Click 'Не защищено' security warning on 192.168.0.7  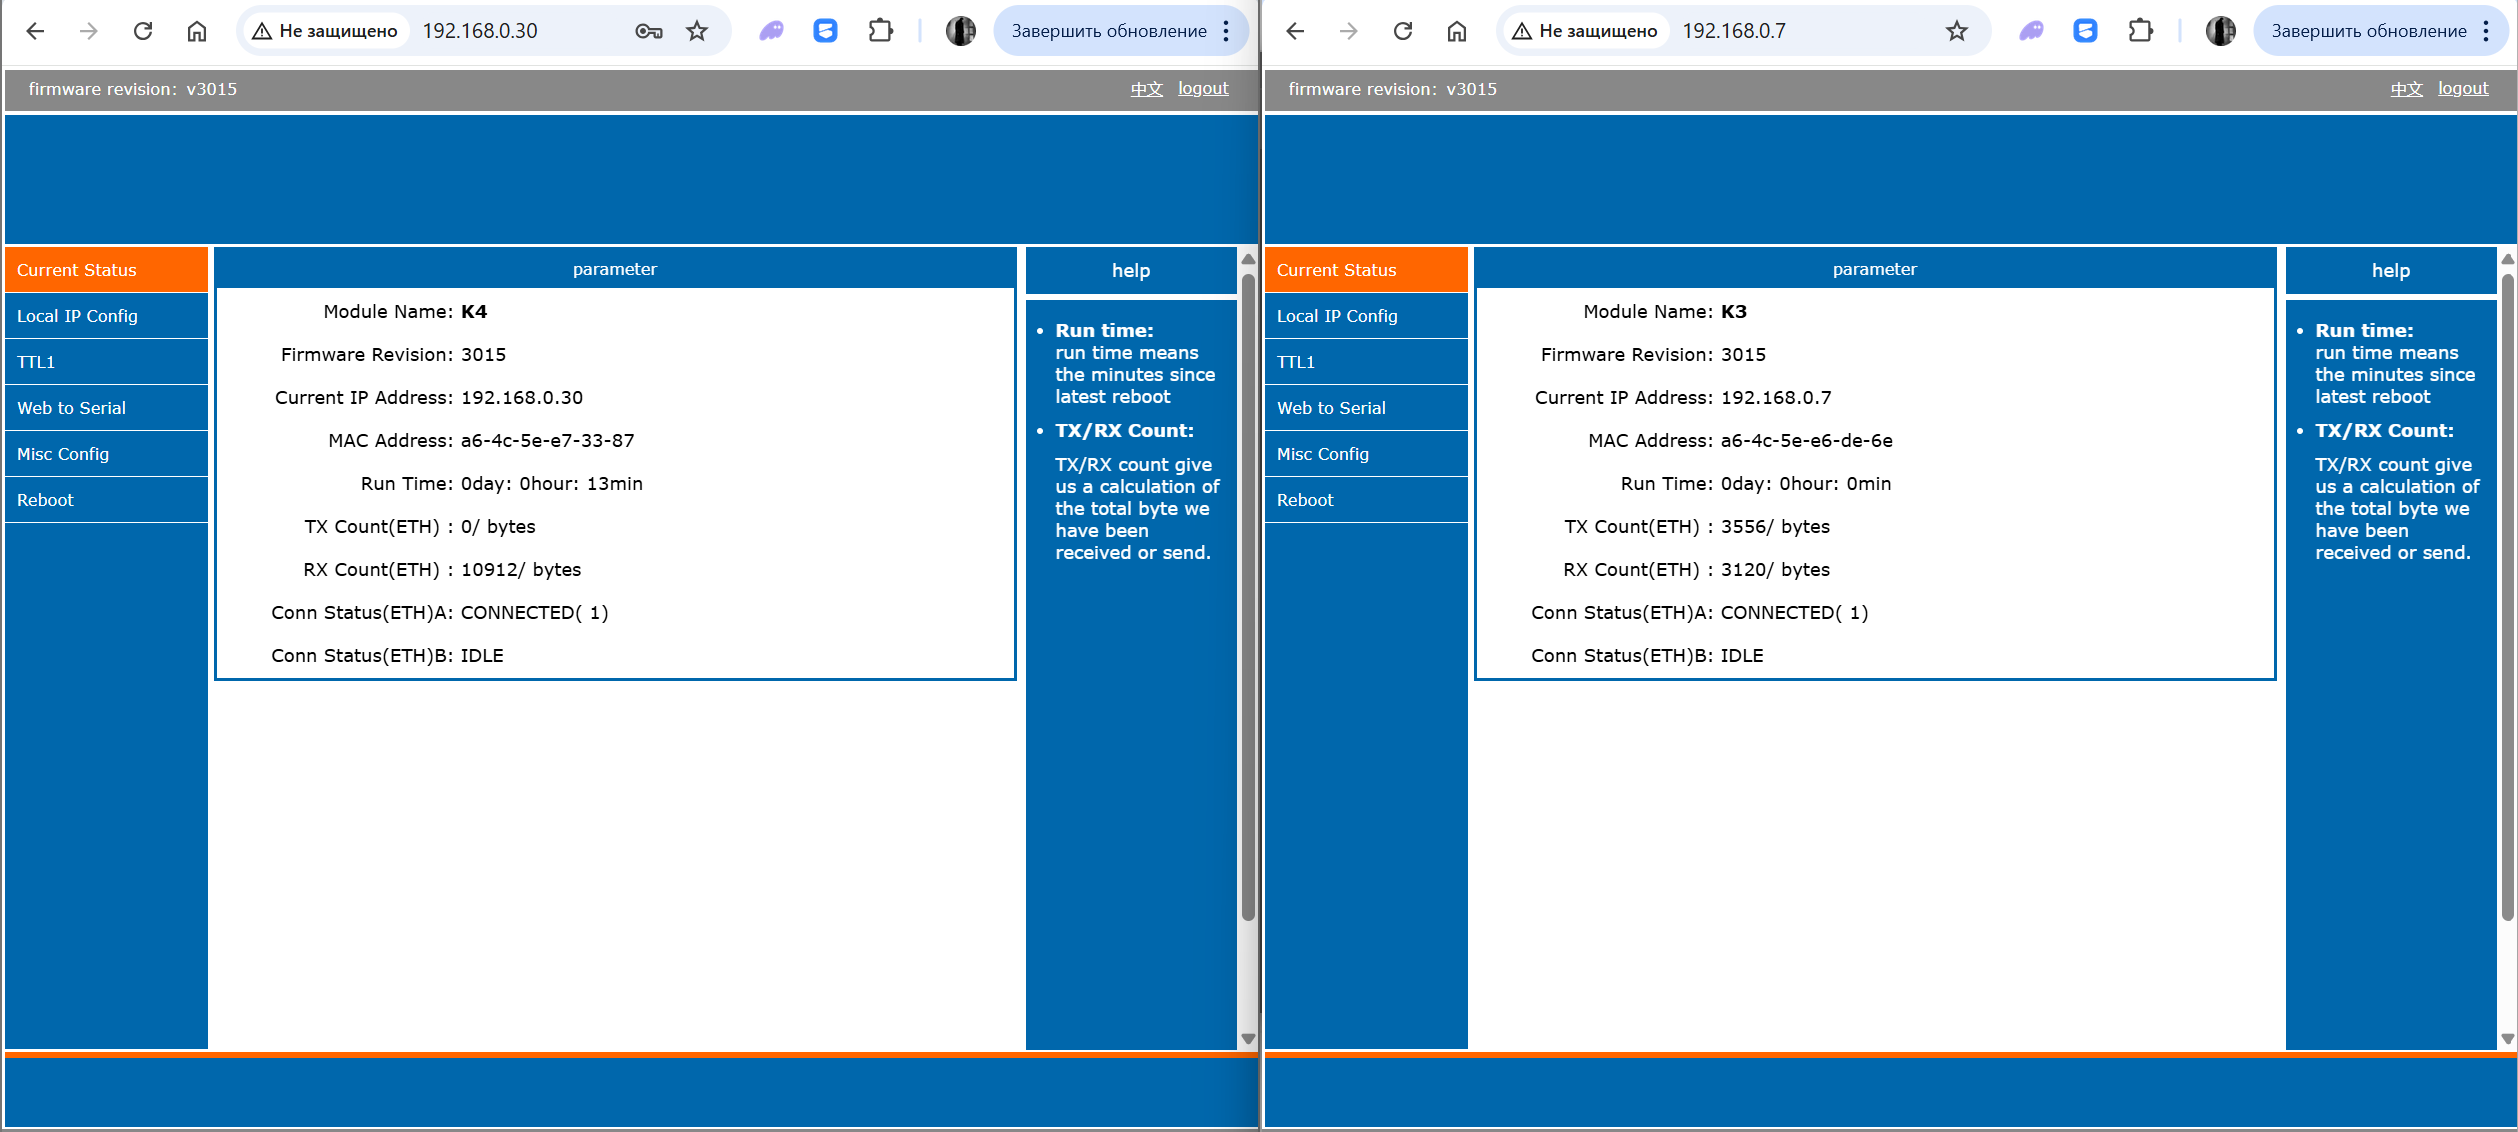tap(1585, 31)
